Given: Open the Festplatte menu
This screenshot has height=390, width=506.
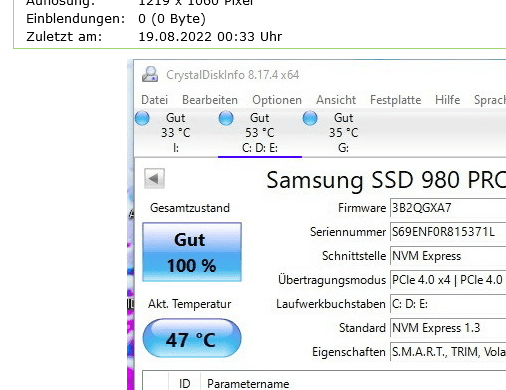Looking at the screenshot, I should (395, 100).
